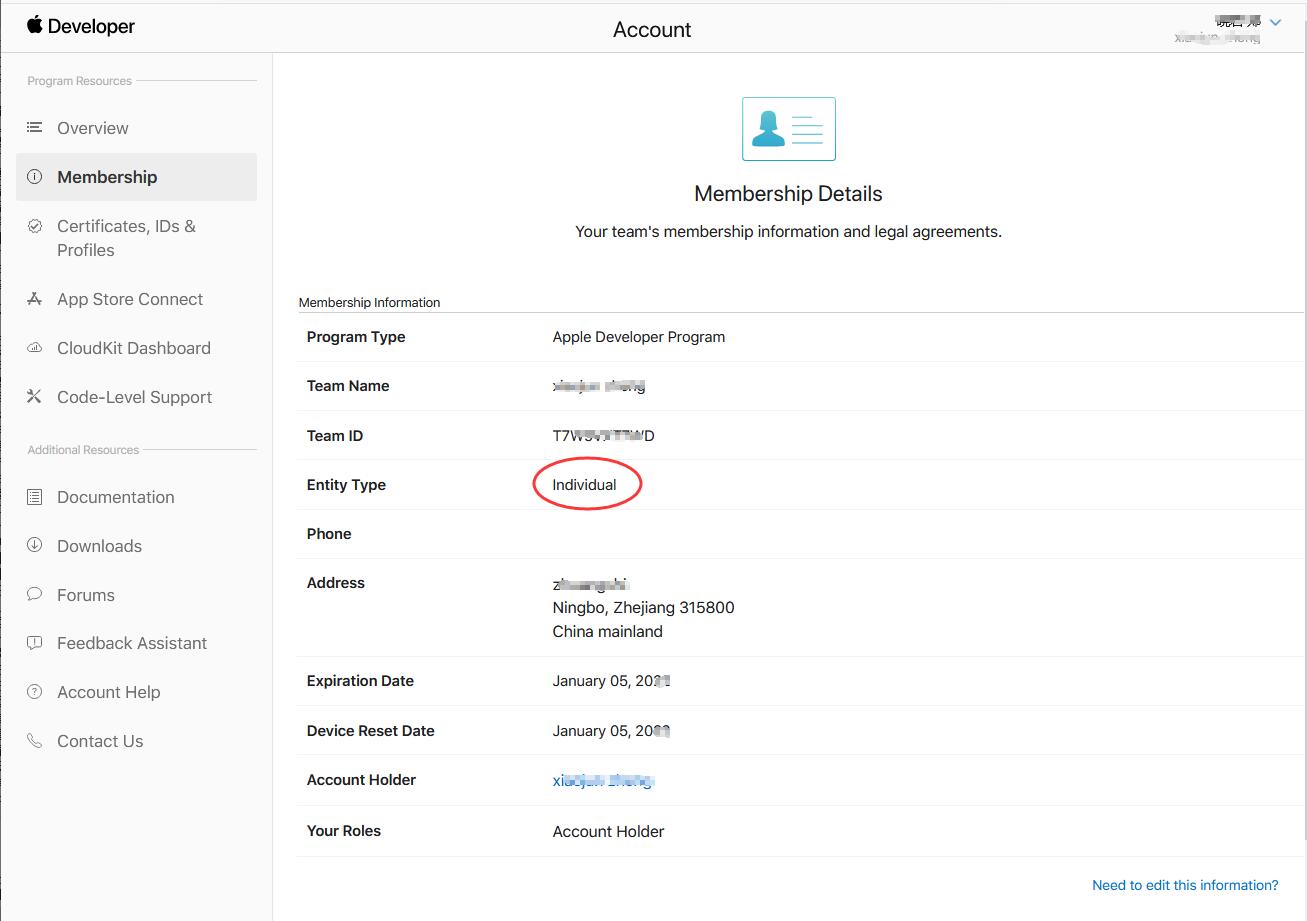Click the Account page title
The width and height of the screenshot is (1307, 921).
click(x=652, y=30)
